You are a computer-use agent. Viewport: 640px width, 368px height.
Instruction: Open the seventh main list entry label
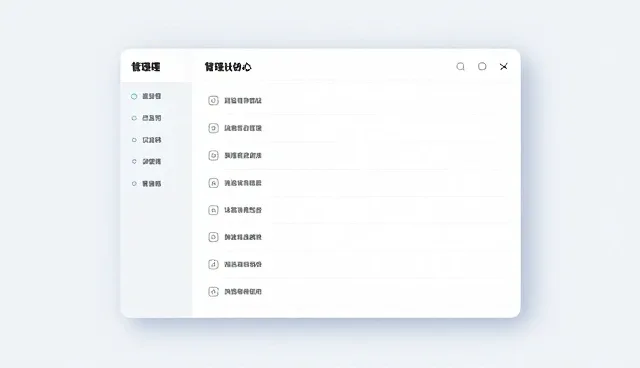coord(243,264)
